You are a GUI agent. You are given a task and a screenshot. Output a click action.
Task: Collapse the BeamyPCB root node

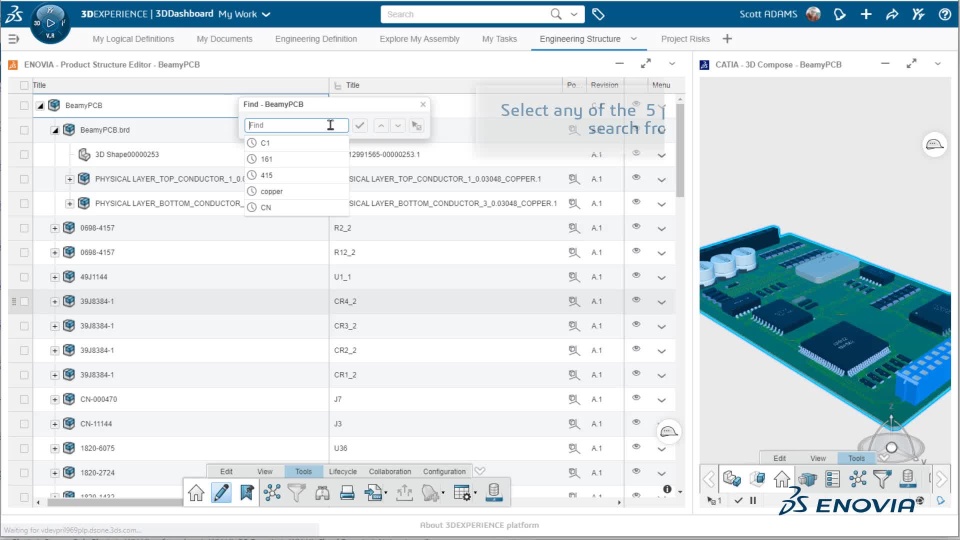pos(40,105)
